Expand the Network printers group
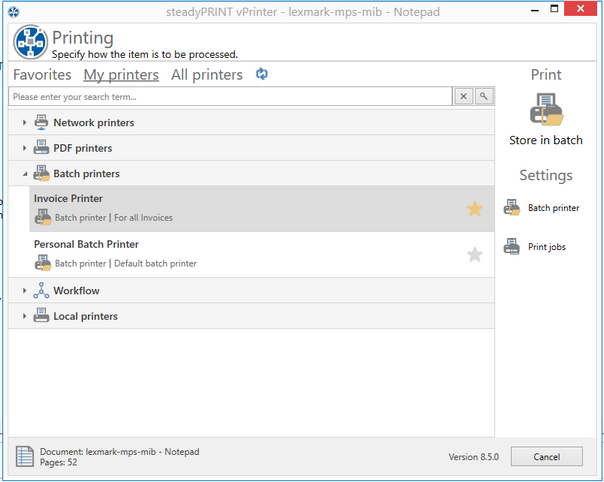This screenshot has height=482, width=604. (24, 123)
